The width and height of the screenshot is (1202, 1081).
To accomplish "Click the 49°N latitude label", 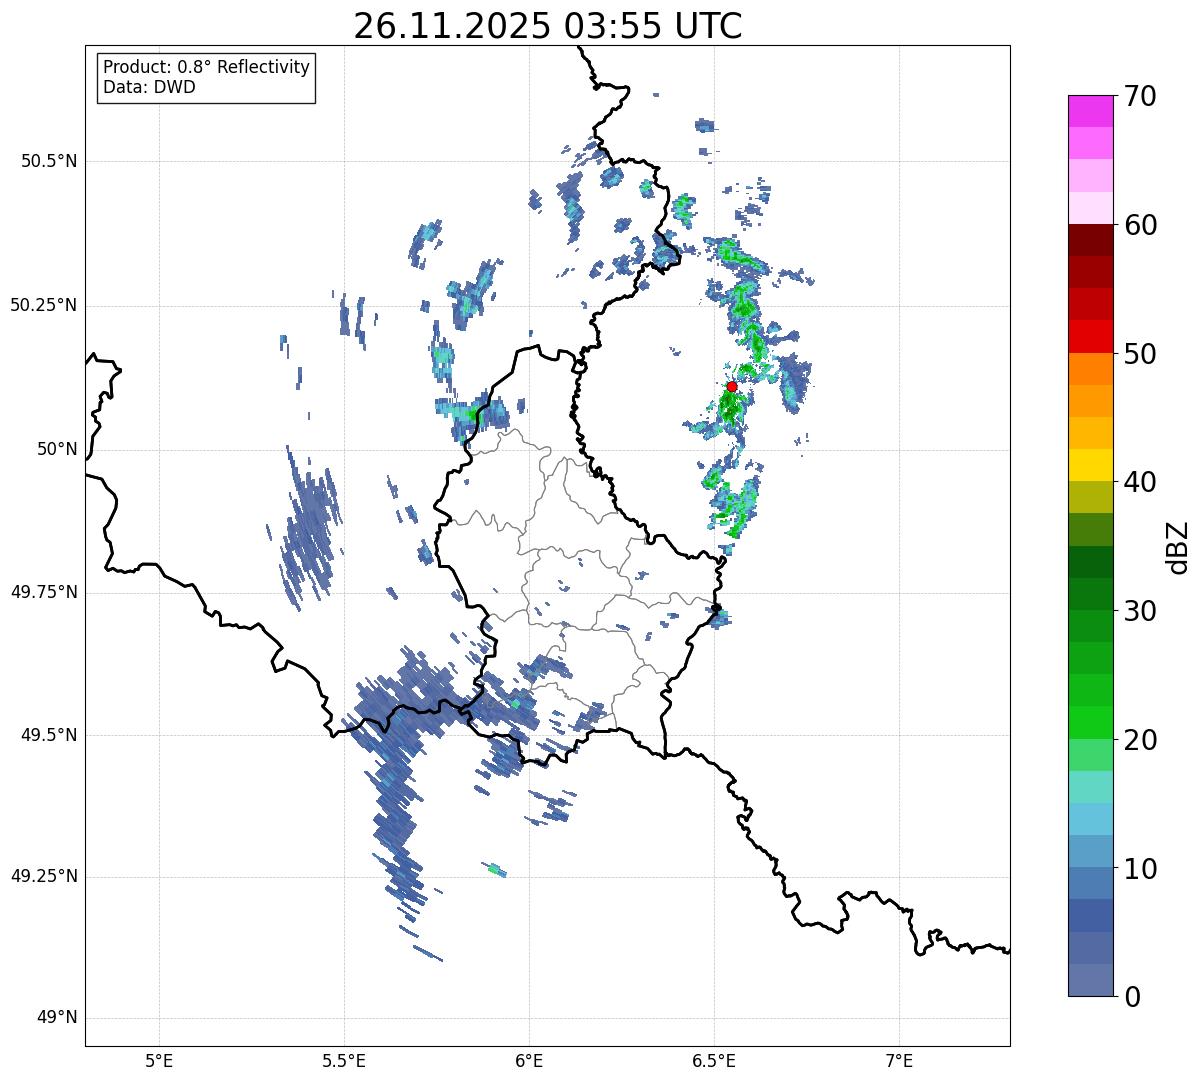I will click(57, 1017).
